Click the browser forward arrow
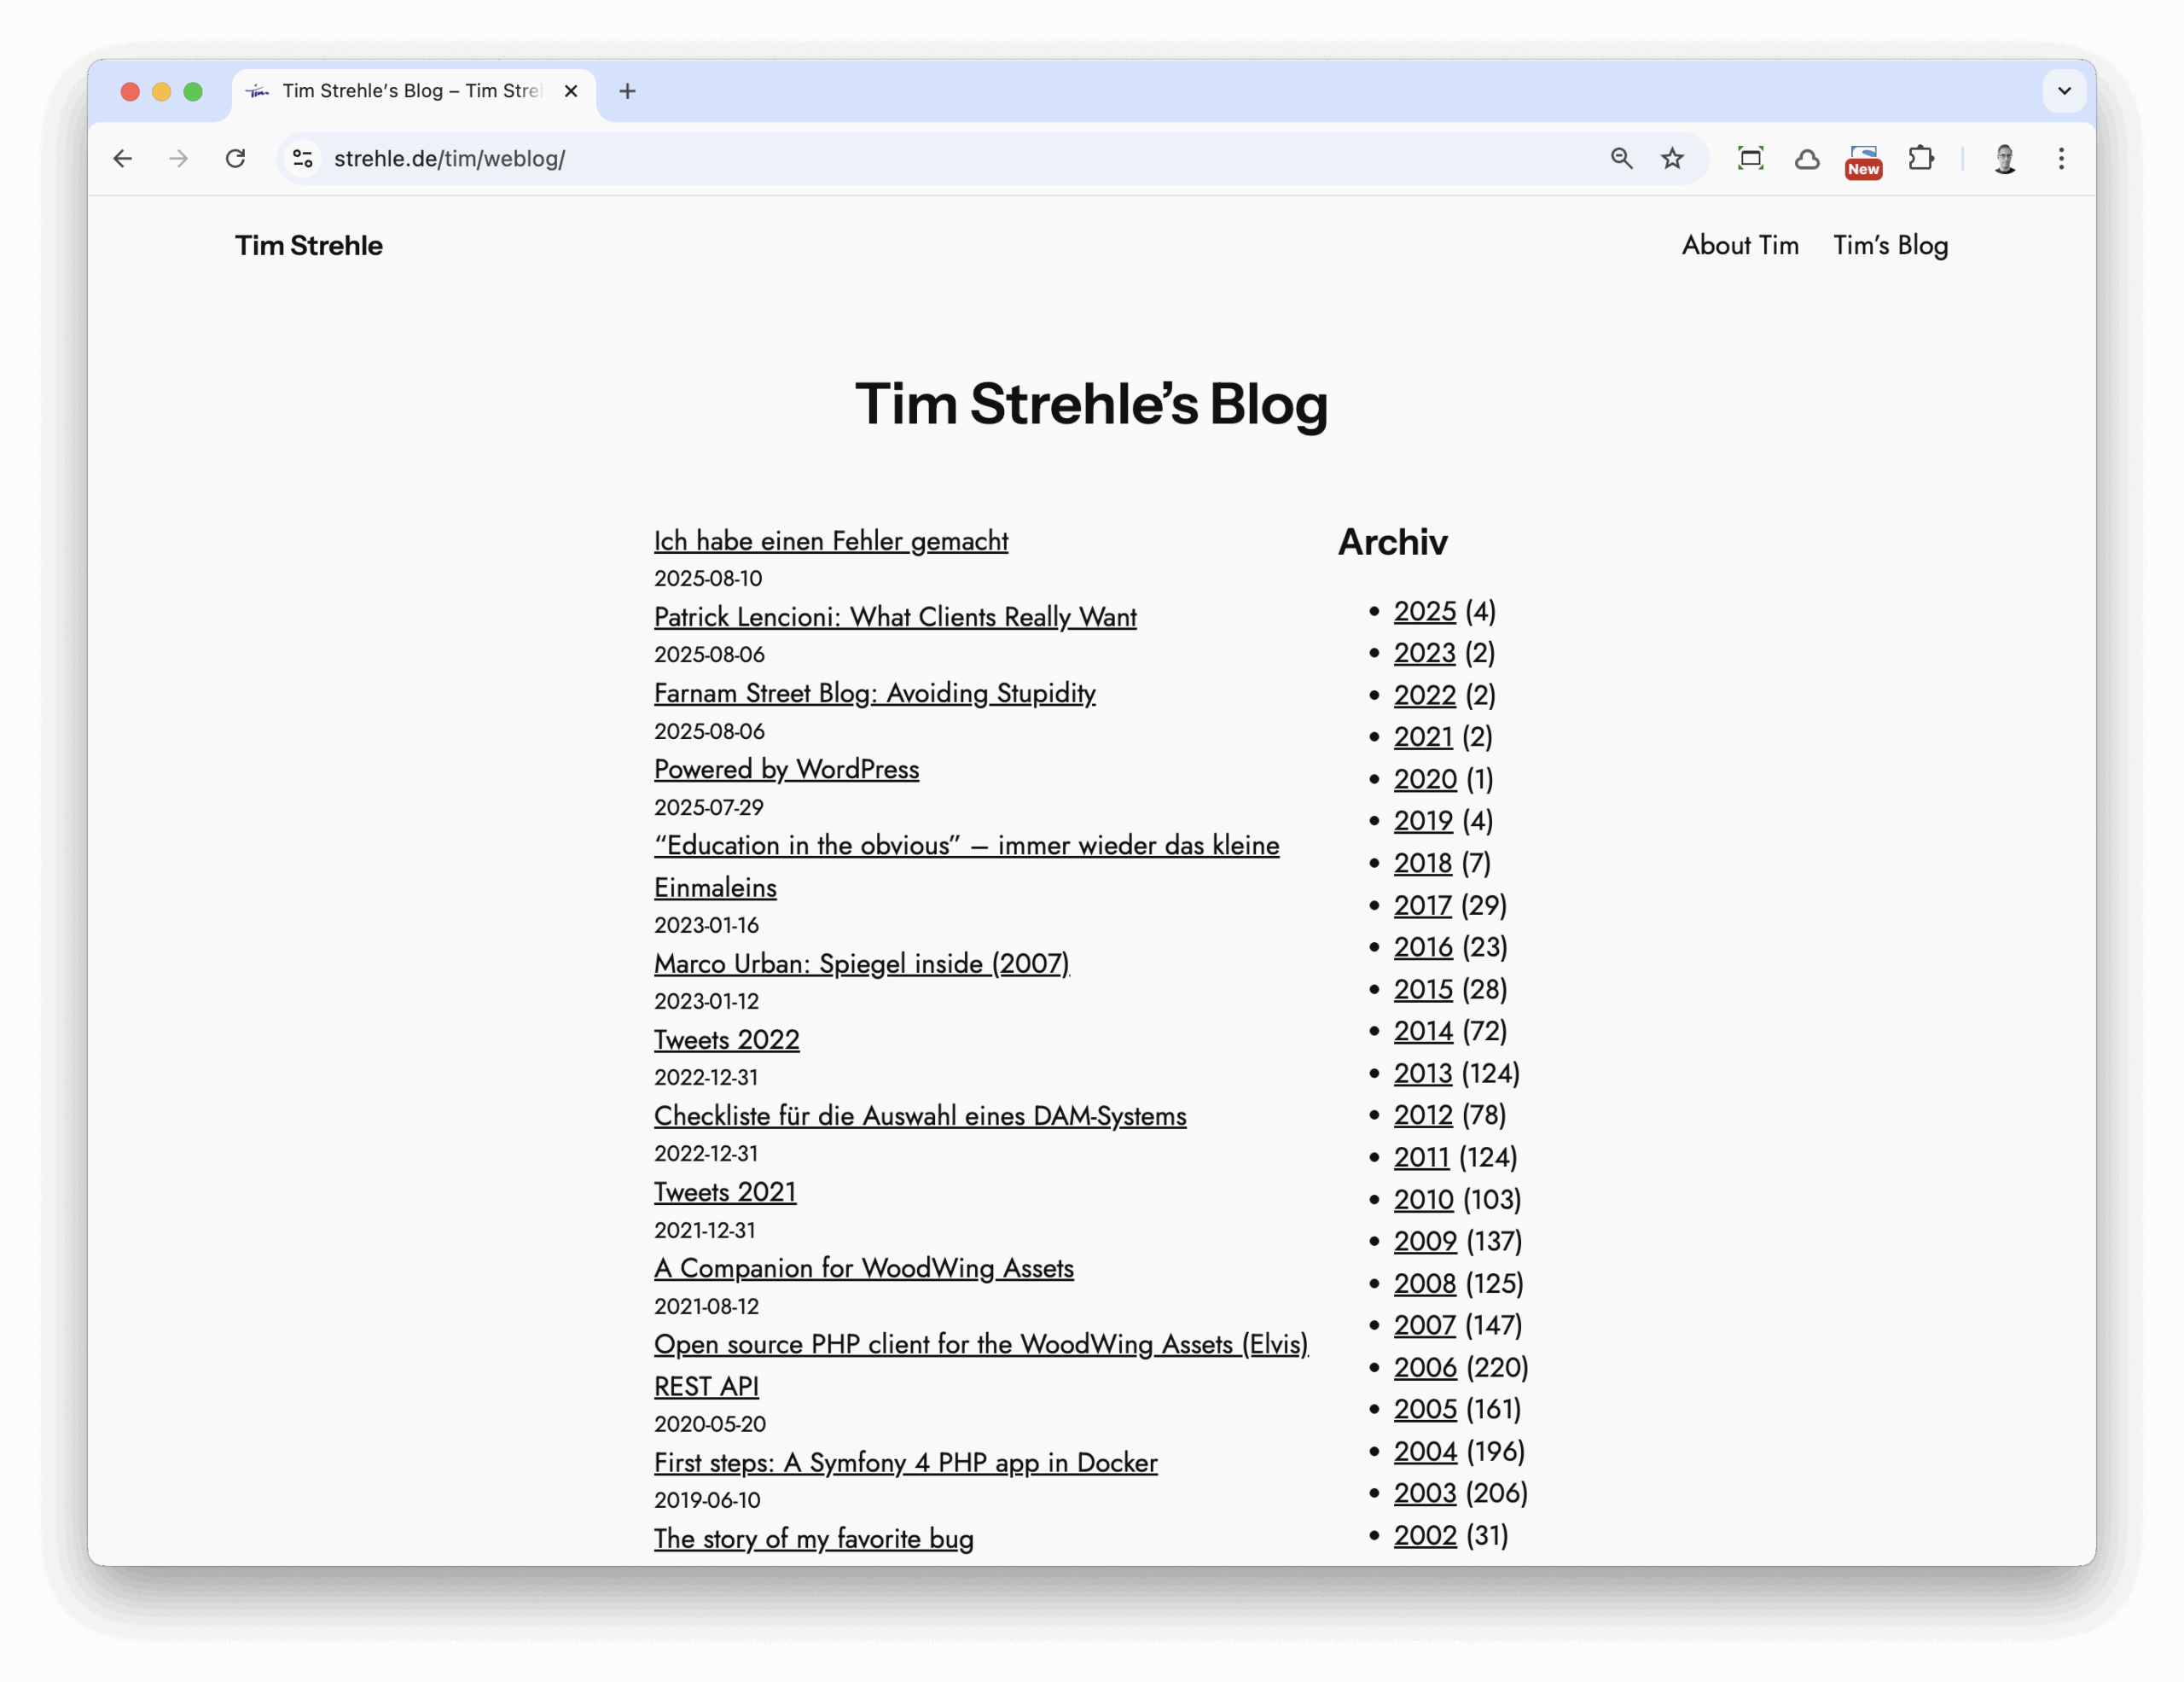Viewport: 2184px width, 1682px height. tap(179, 158)
